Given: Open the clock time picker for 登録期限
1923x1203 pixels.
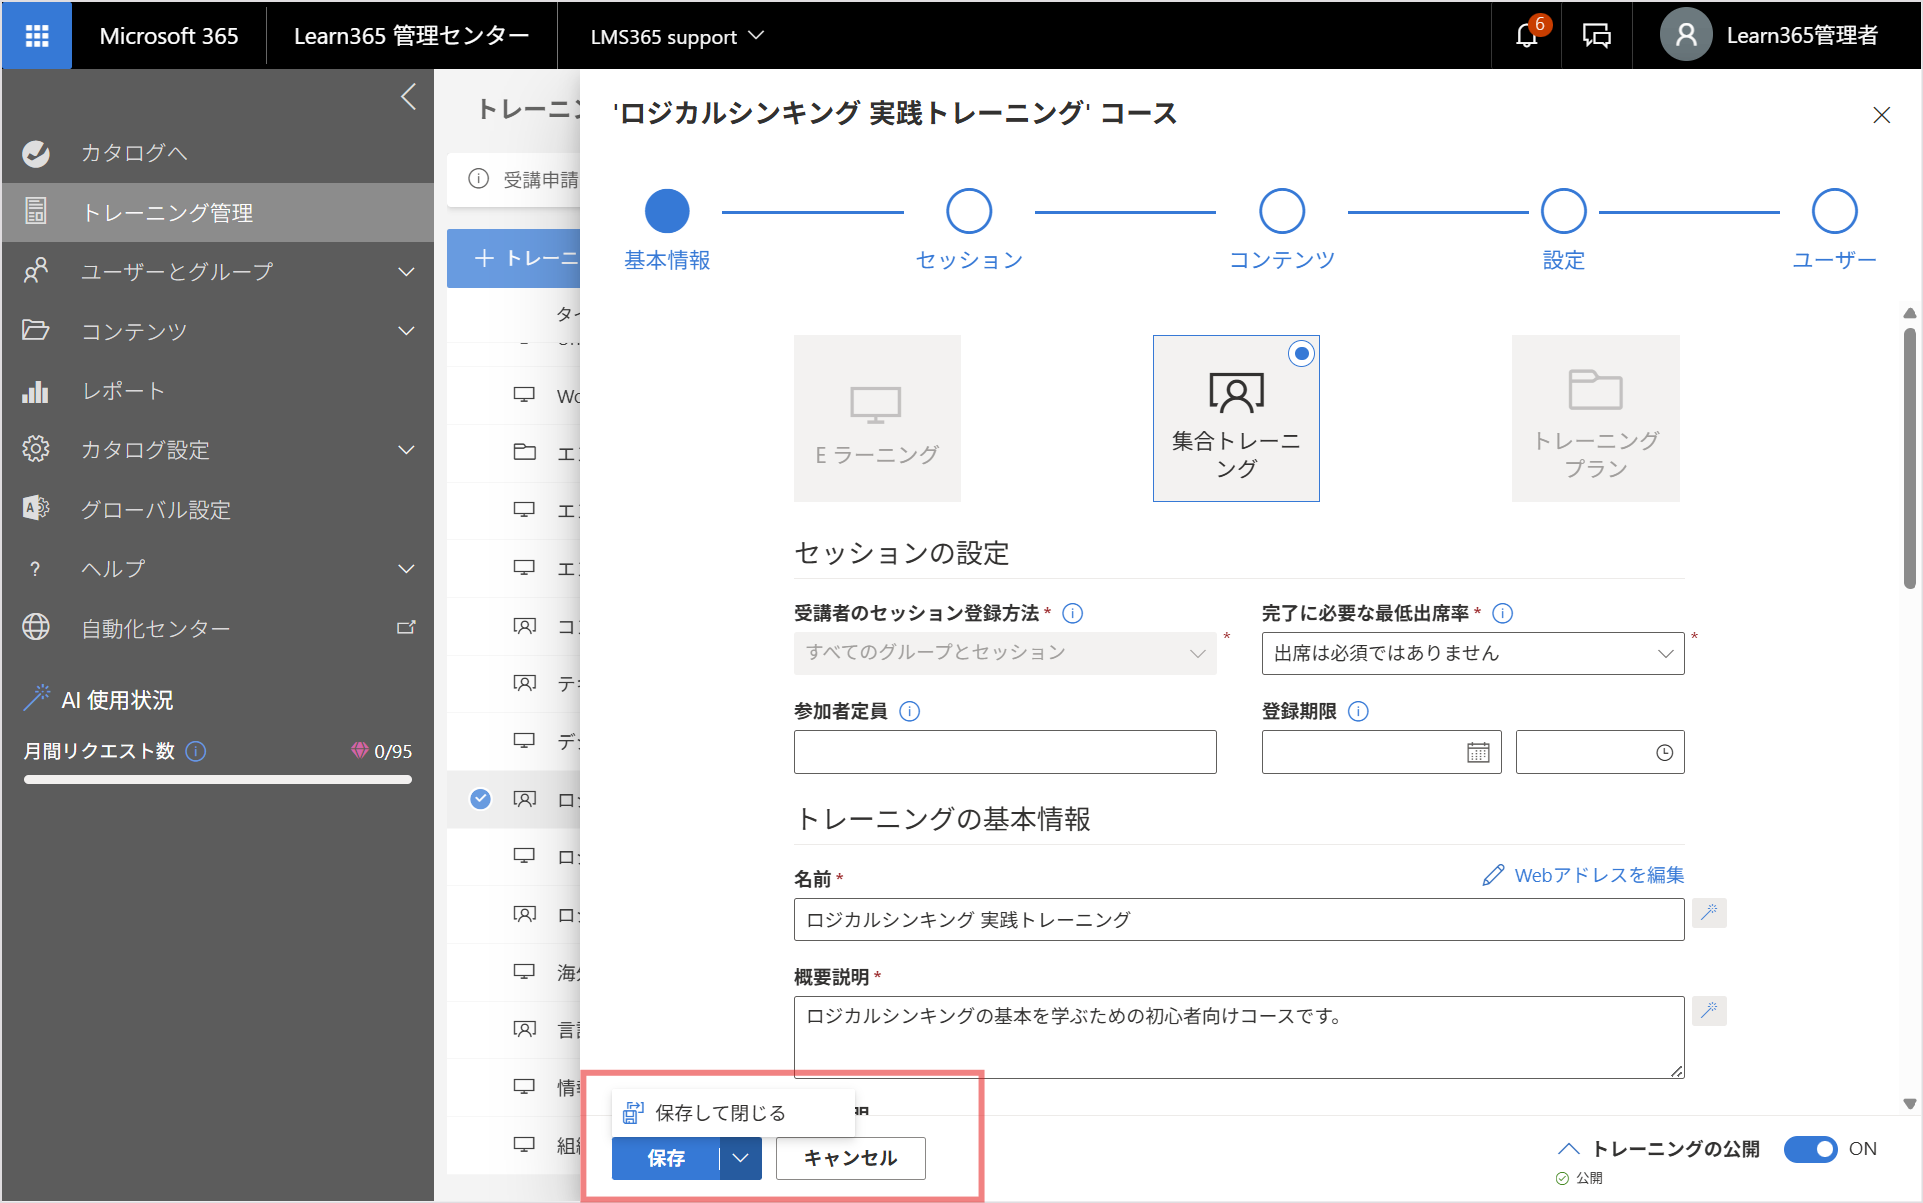Looking at the screenshot, I should click(x=1664, y=753).
